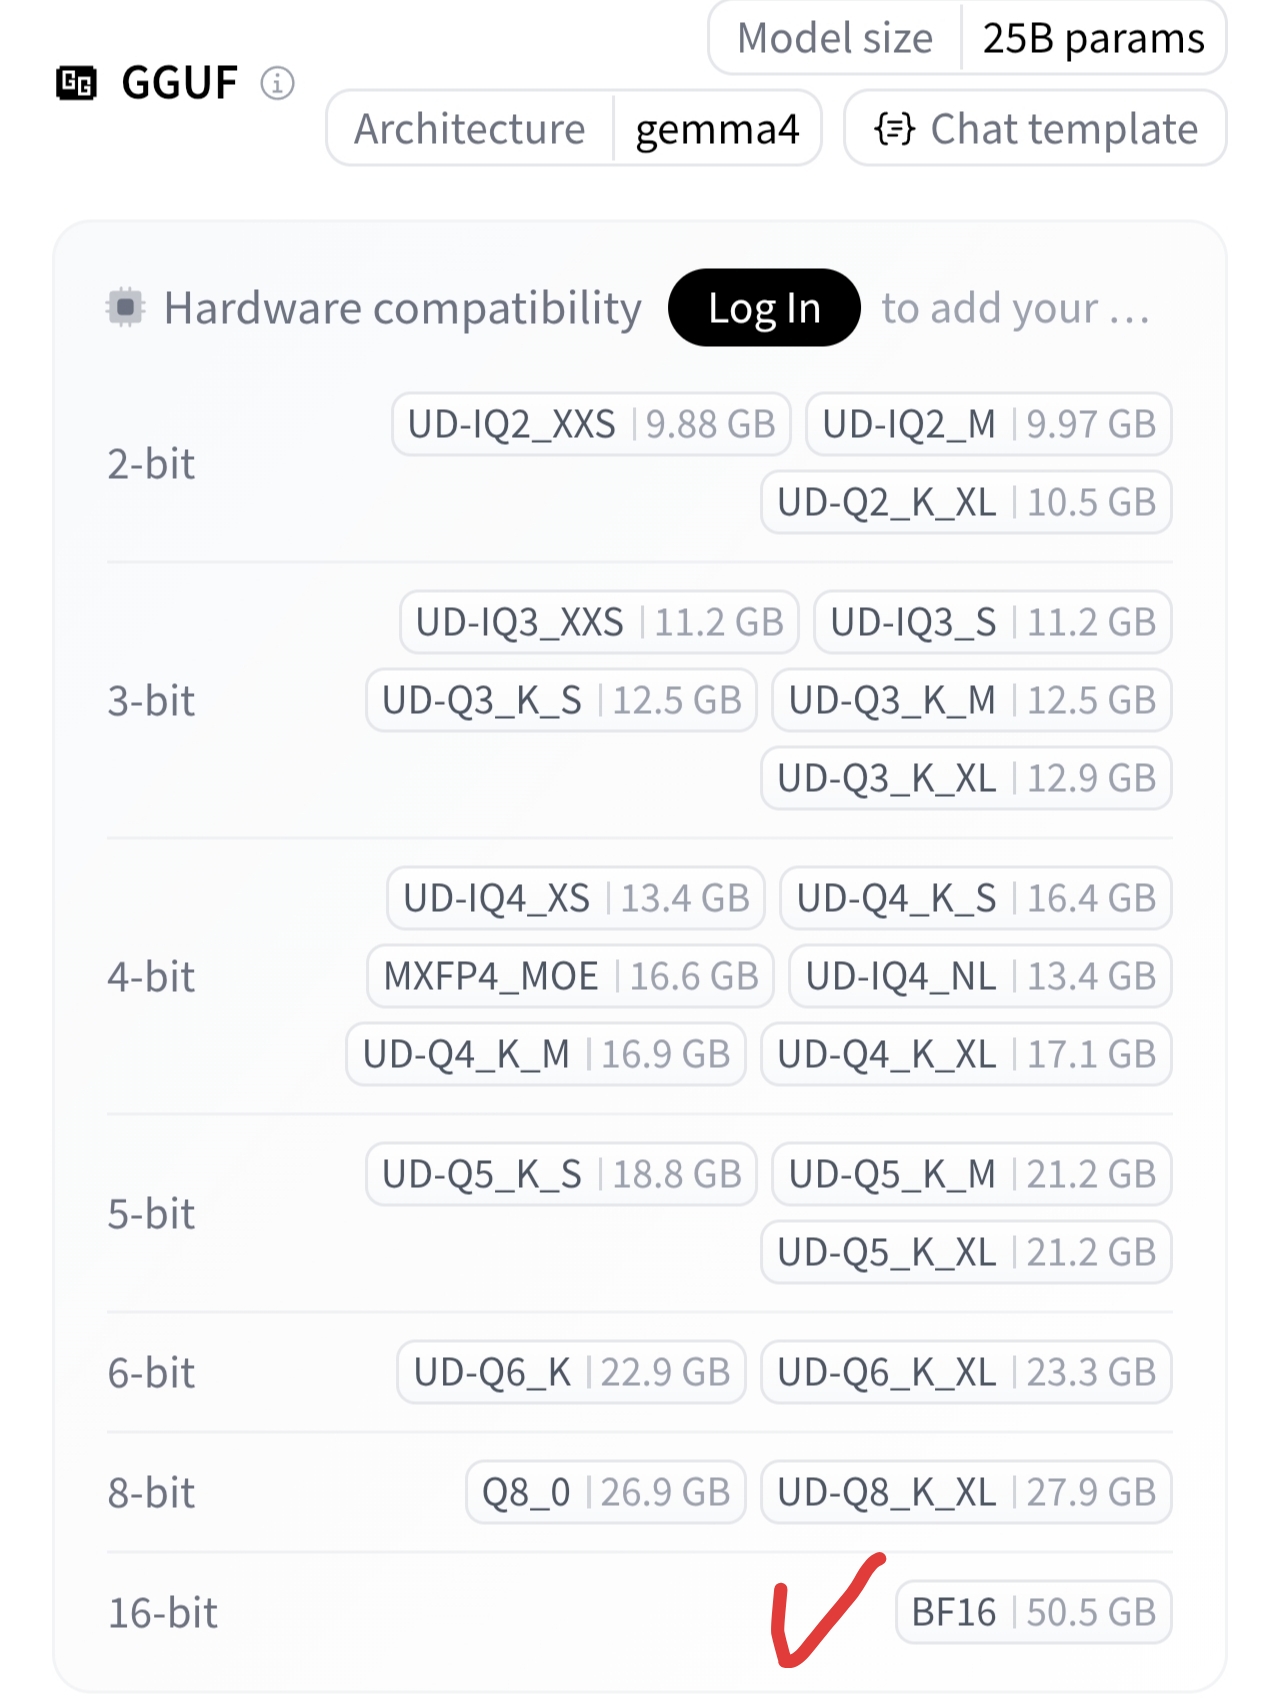Open the UD-Q5_K_S 18.8 GB file
Screen dimensions: 1280x1707
562,1174
